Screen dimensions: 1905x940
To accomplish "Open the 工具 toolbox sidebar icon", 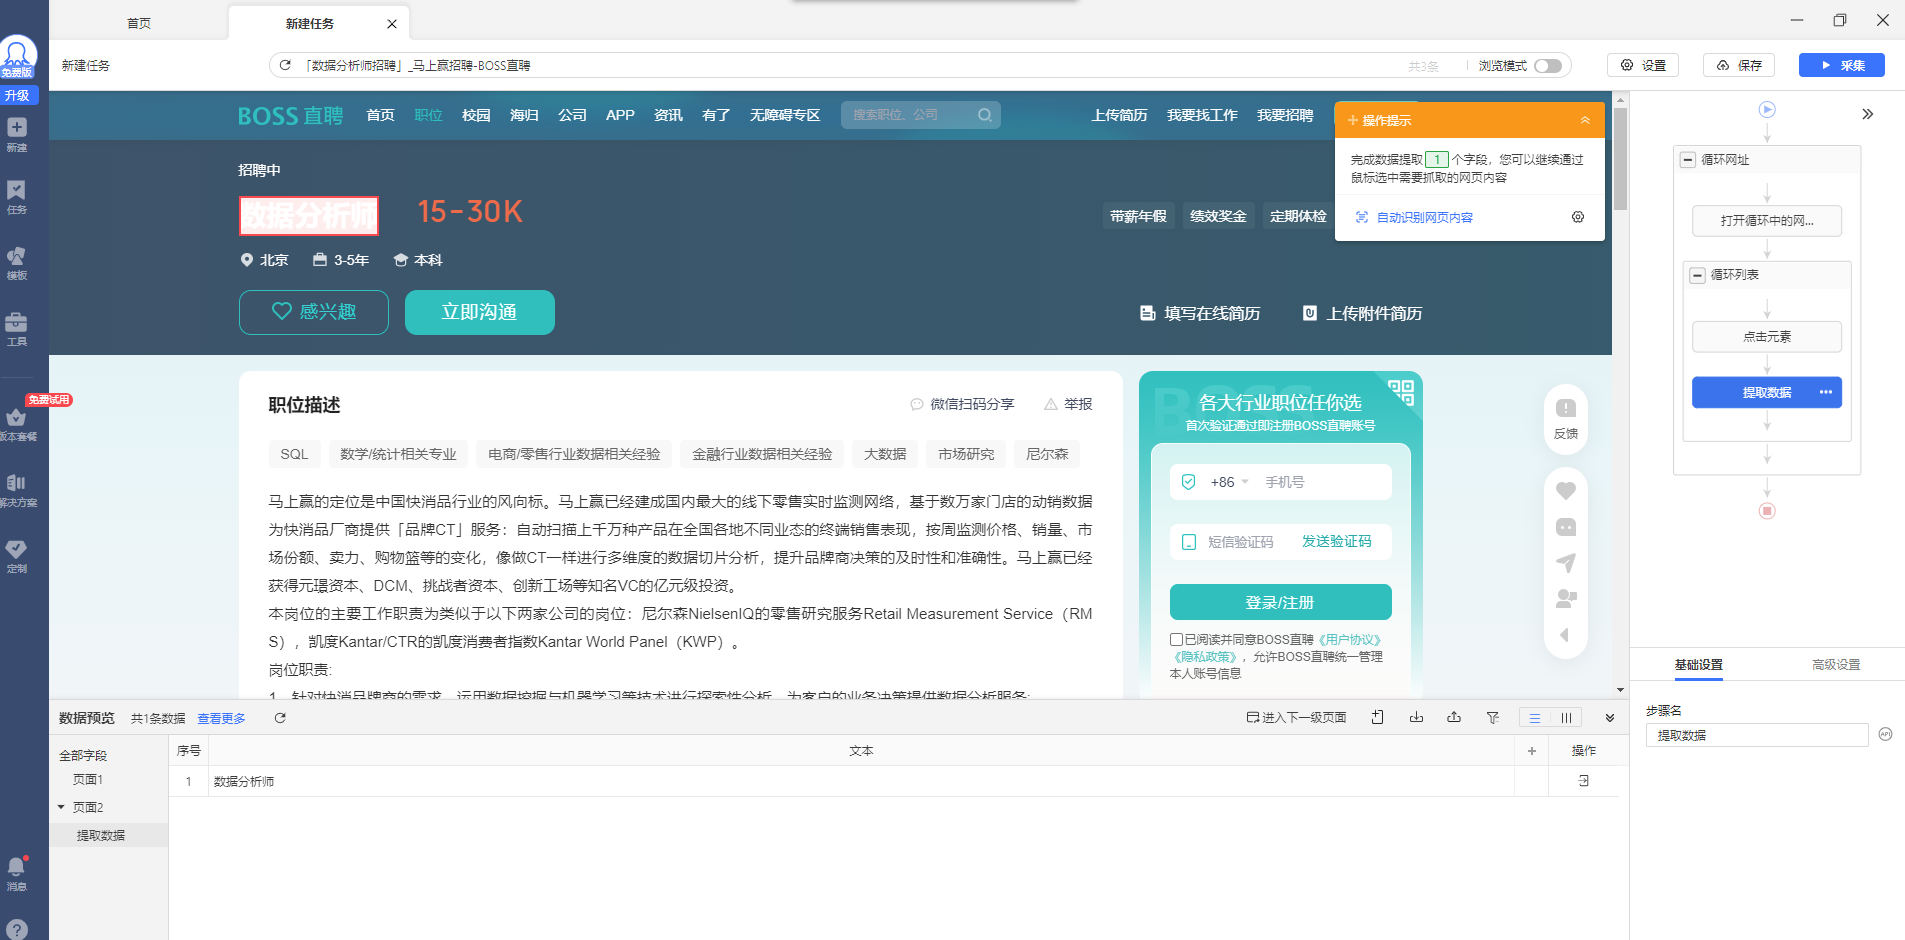I will pos(17,329).
